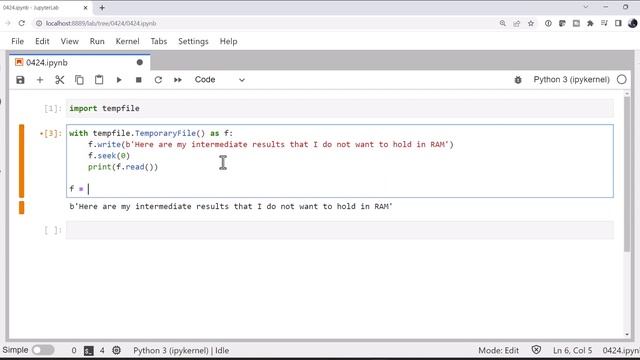Open the Edit menu
Image resolution: width=640 pixels, height=360 pixels.
tap(42, 41)
